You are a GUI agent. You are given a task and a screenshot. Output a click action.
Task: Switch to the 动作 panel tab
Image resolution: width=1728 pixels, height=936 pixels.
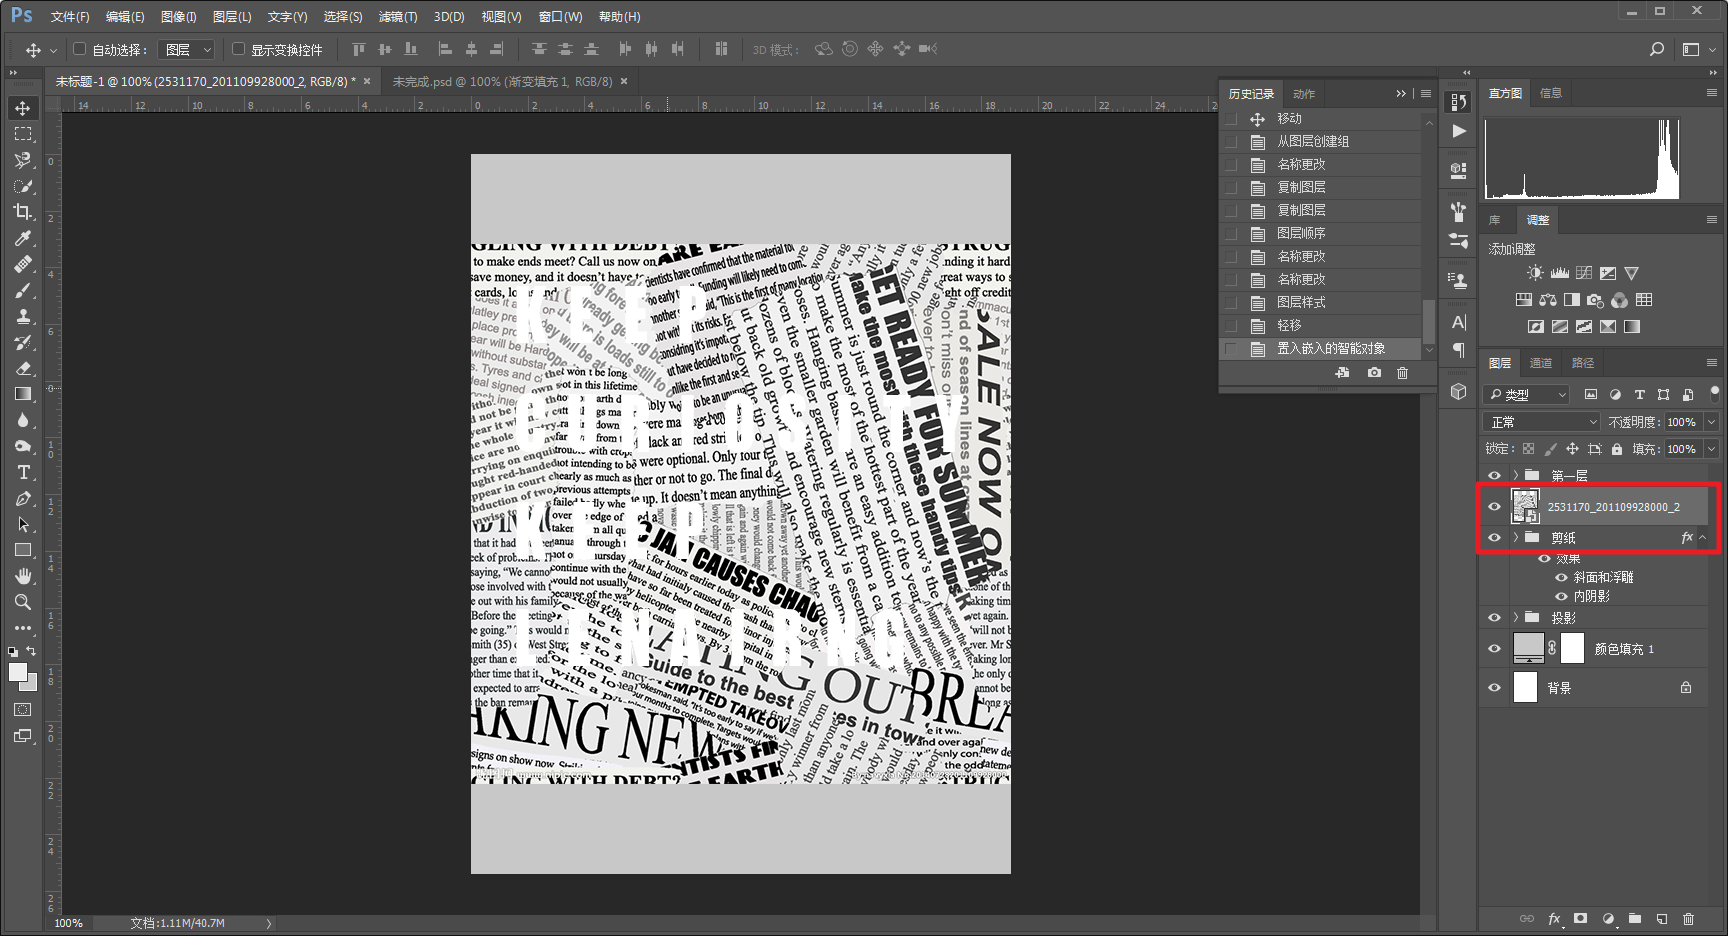point(1304,94)
